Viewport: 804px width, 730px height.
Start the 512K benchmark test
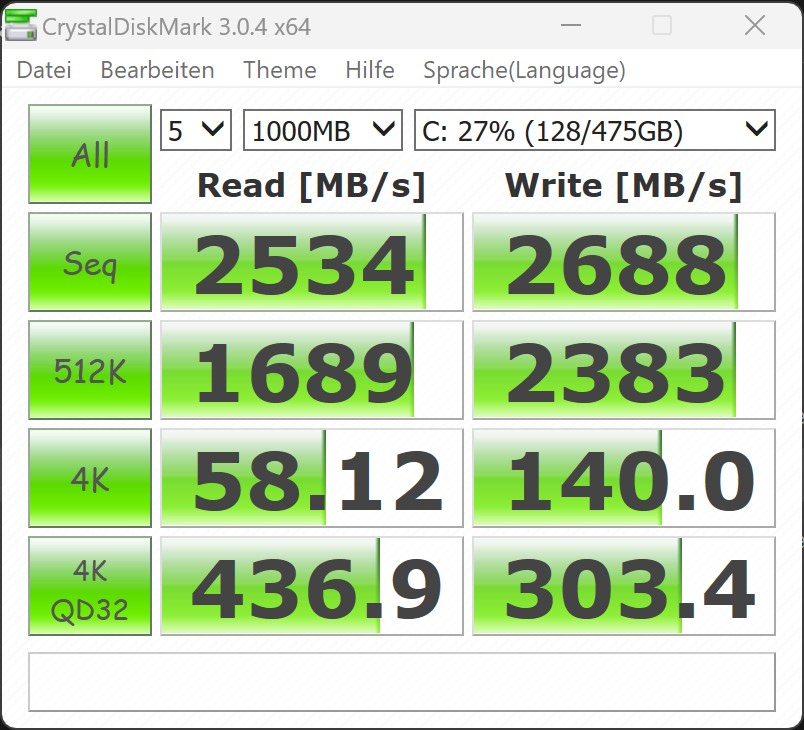point(90,370)
